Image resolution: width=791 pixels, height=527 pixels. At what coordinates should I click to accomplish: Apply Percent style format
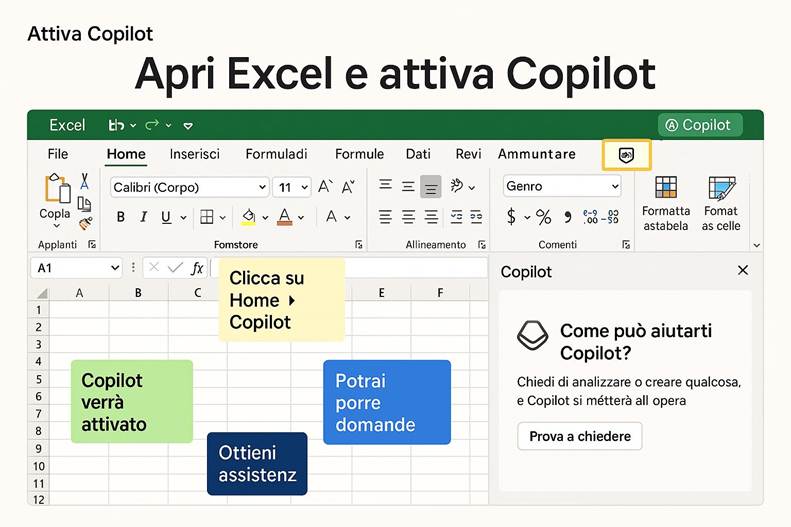[543, 217]
